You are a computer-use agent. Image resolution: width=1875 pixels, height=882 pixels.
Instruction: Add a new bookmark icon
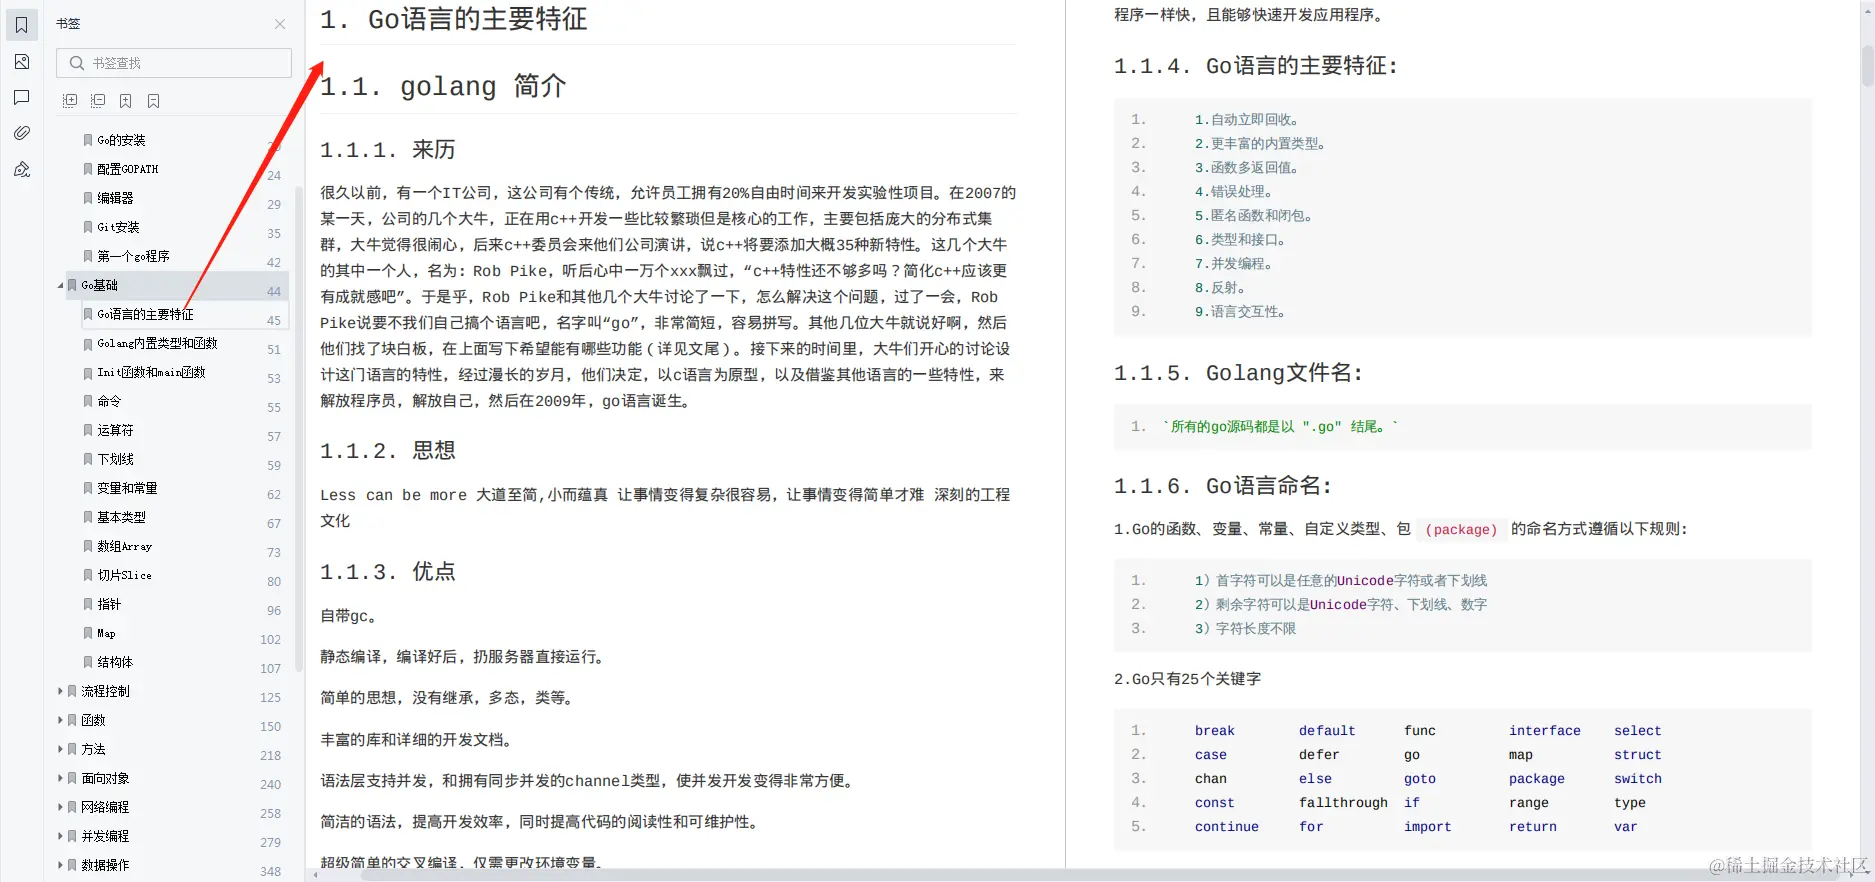click(x=126, y=101)
